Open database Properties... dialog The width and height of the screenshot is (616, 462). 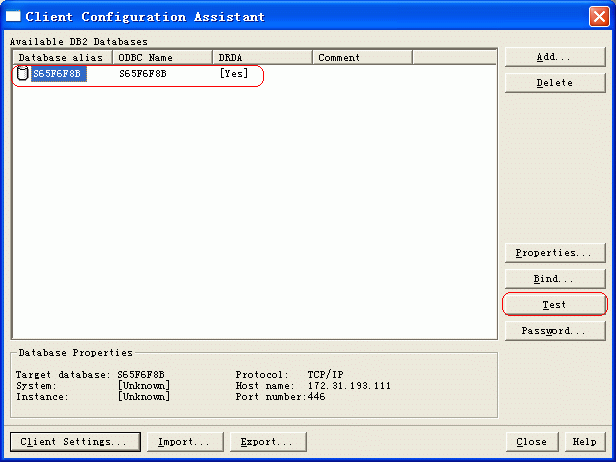point(554,253)
